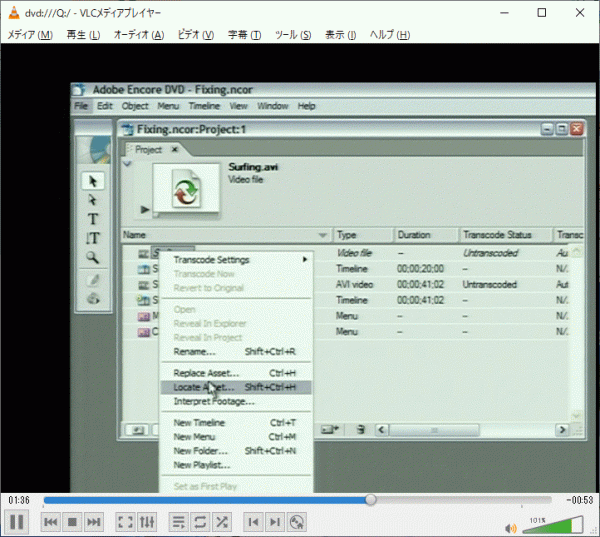Click the seek bar handle
The width and height of the screenshot is (600, 537).
[x=370, y=499]
